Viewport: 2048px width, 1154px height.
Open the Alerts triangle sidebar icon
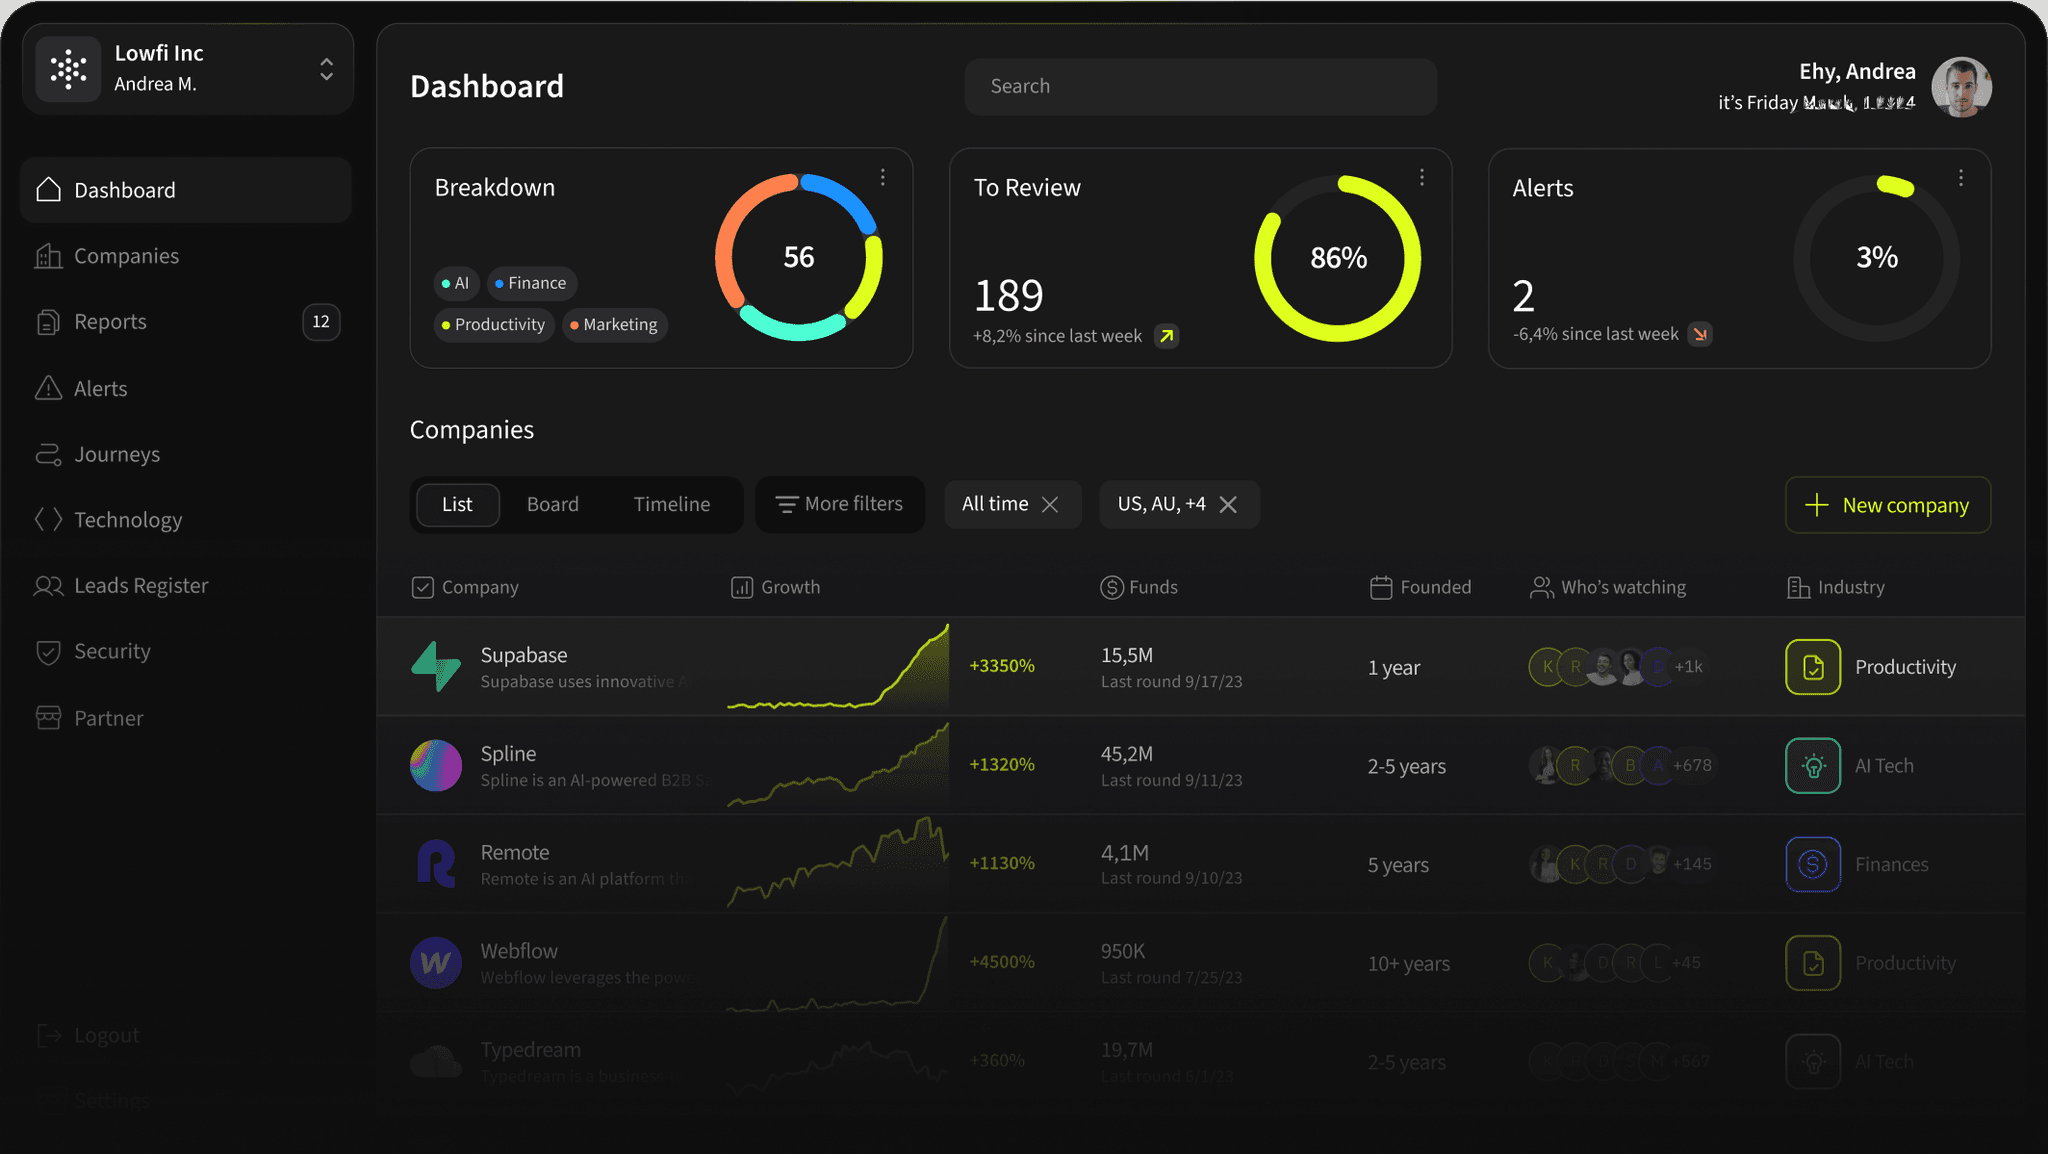48,388
